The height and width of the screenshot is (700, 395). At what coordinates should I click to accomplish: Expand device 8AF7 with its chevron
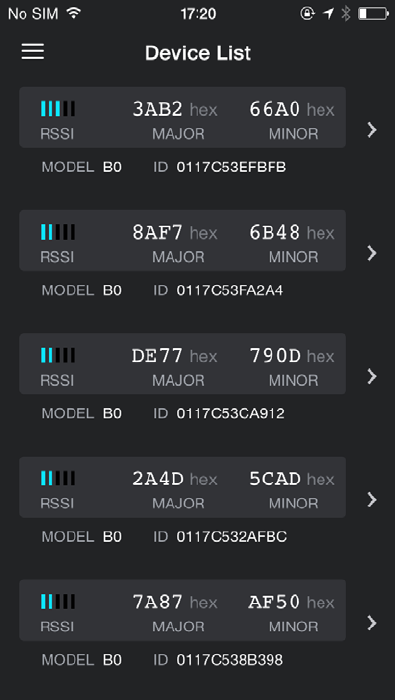click(x=372, y=253)
